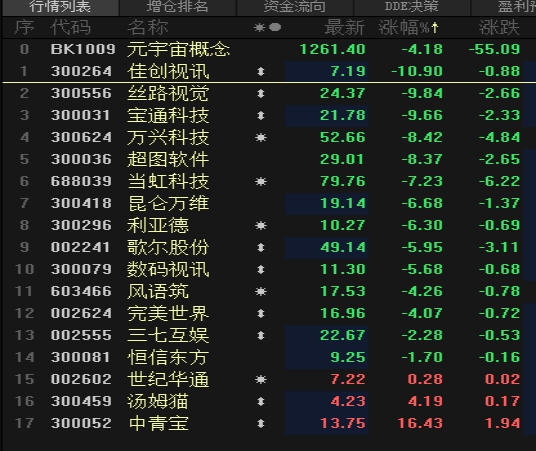Click the percent change 16.43
The width and height of the screenshot is (536, 451).
[420, 423]
